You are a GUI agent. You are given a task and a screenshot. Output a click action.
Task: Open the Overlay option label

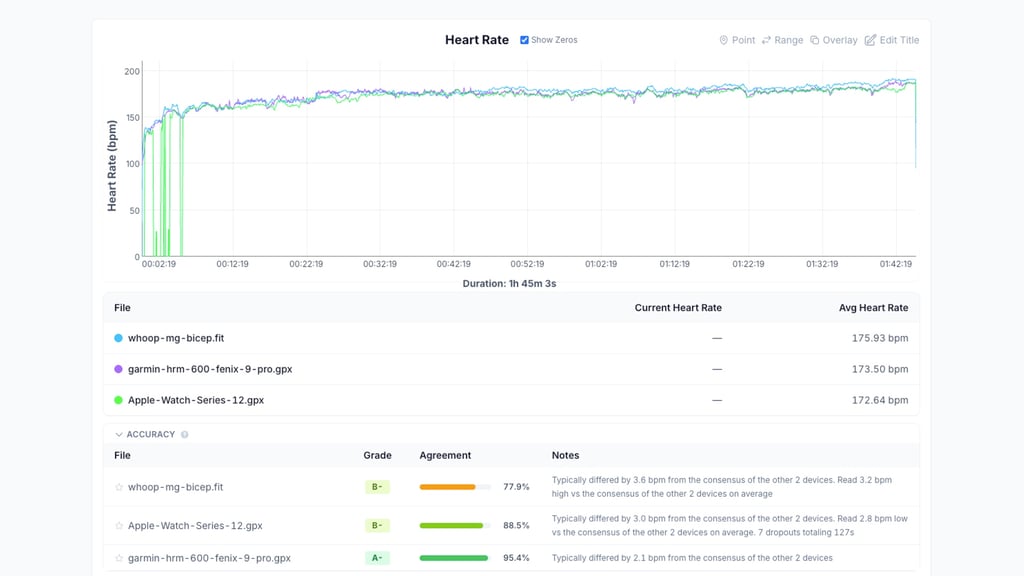pyautogui.click(x=840, y=40)
